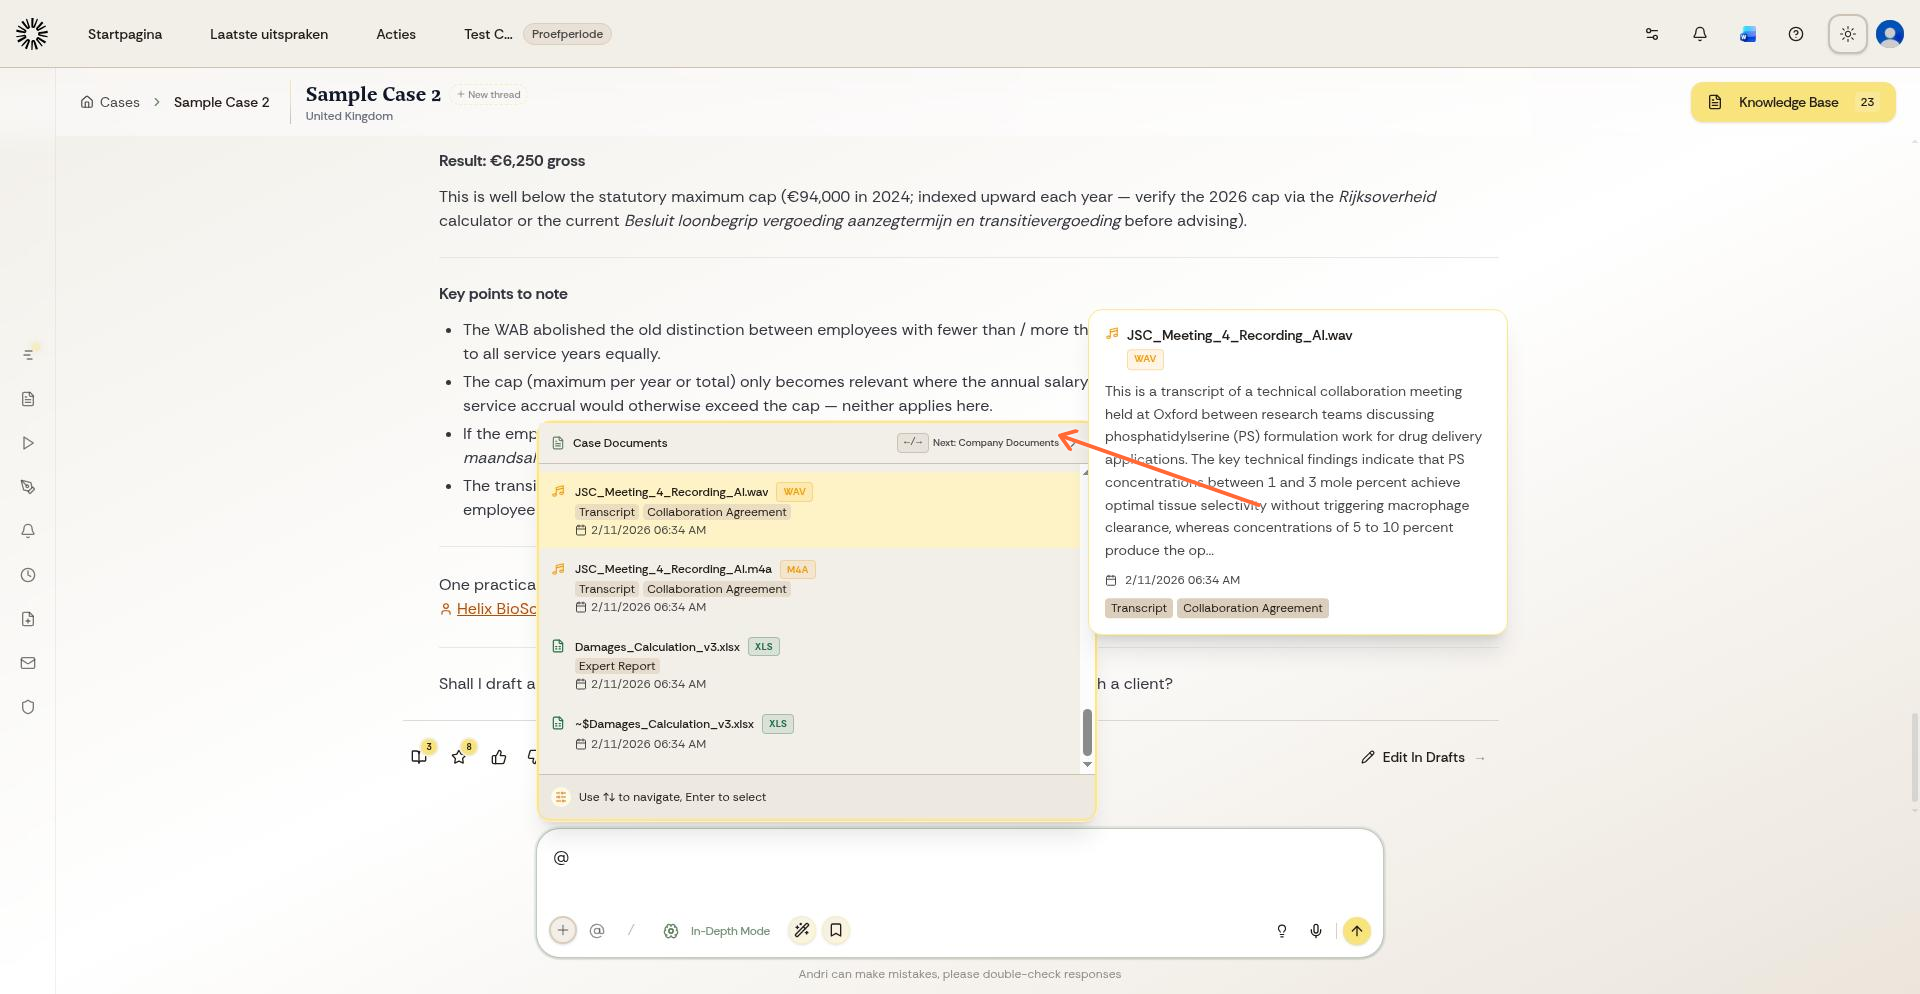
Task: Open the settings sliders icon in header
Action: [x=1652, y=34]
